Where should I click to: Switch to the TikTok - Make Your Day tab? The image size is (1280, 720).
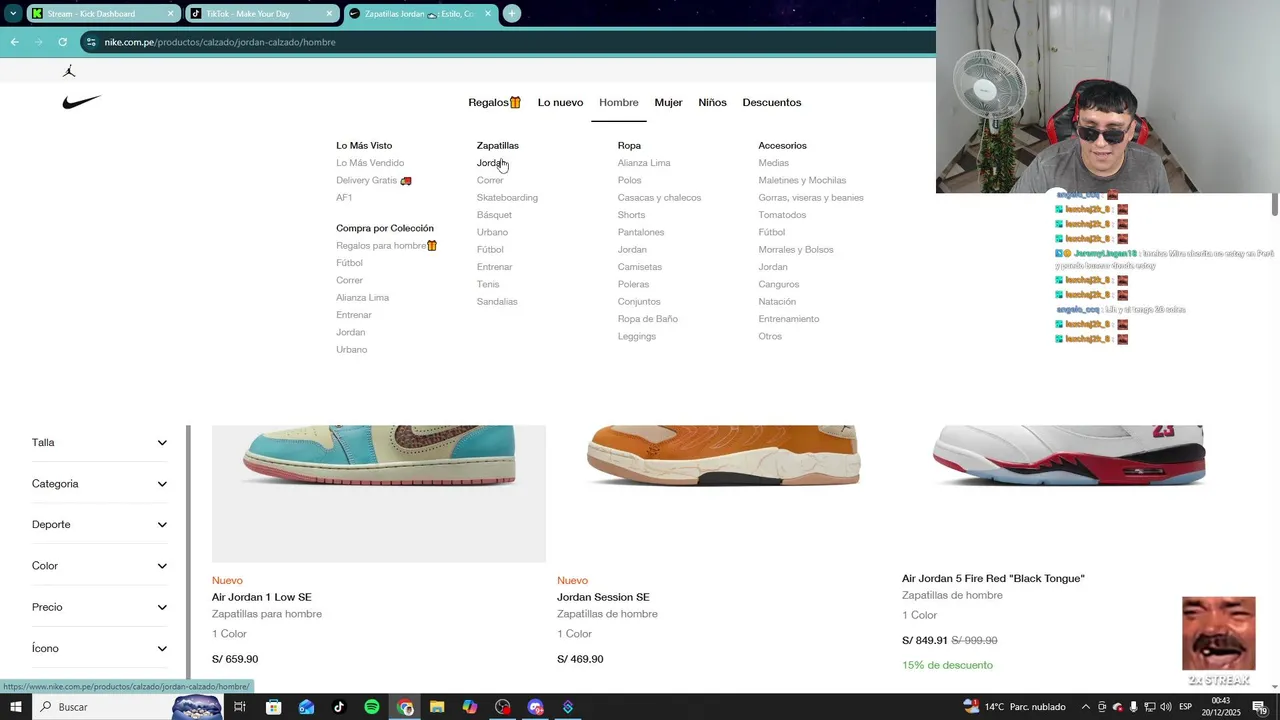[261, 14]
